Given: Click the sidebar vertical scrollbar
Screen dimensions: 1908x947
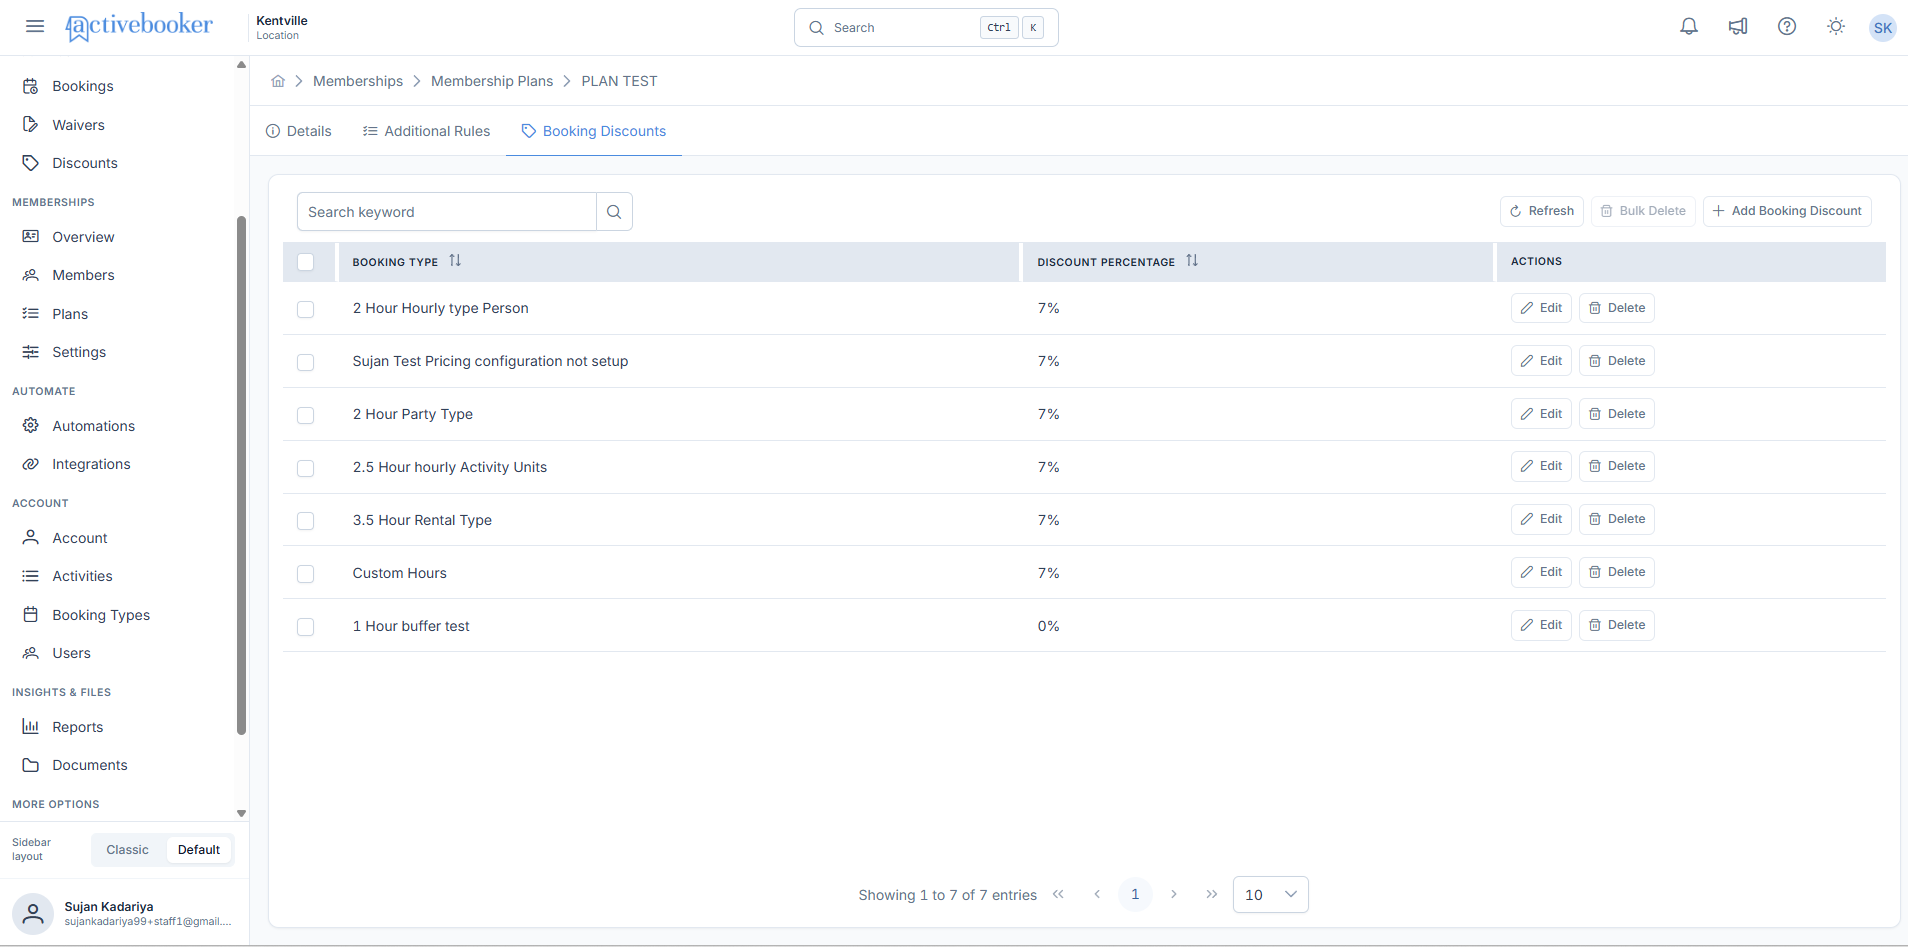Looking at the screenshot, I should 241,475.
